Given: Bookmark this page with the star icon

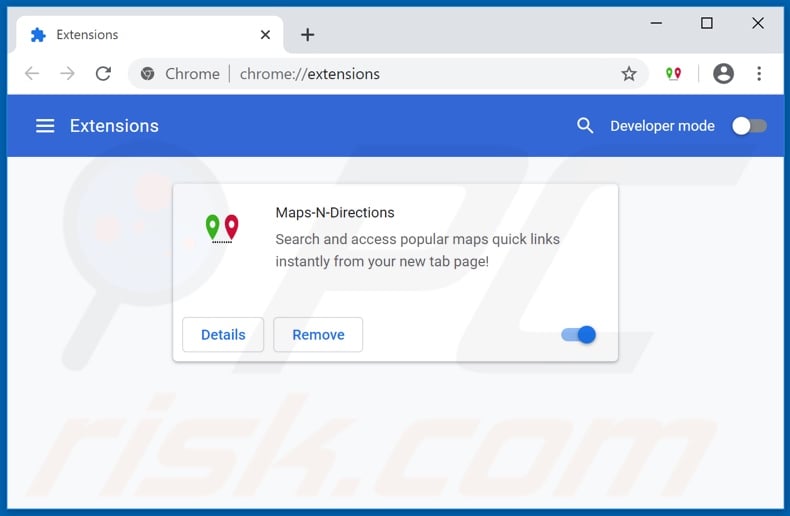Looking at the screenshot, I should 628,74.
